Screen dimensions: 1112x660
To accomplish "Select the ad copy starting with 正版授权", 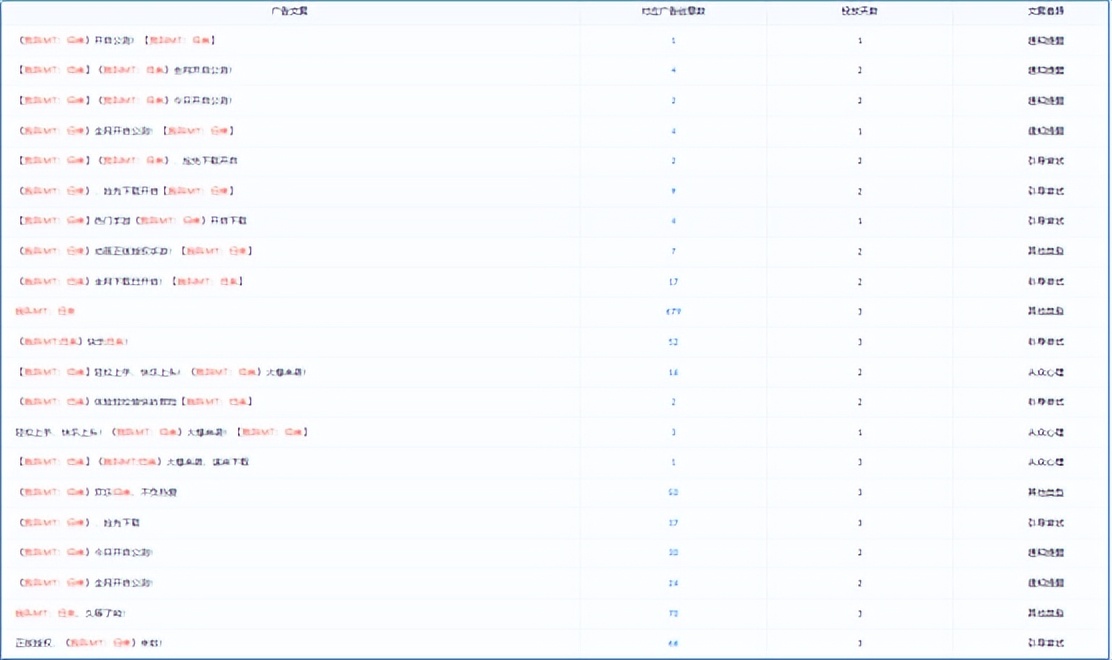I will (x=89, y=643).
